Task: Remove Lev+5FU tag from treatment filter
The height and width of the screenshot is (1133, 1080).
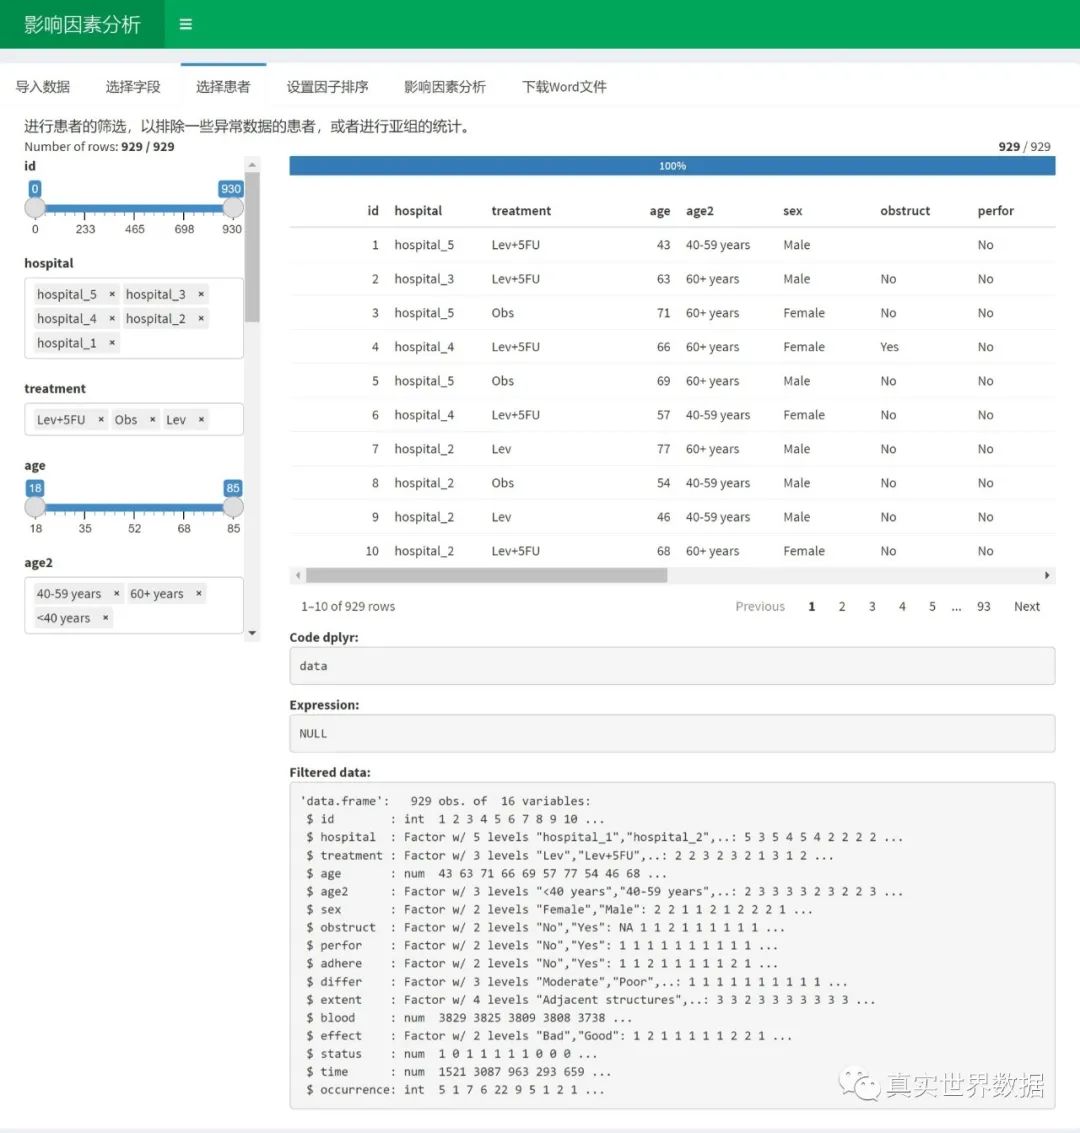Action: tap(101, 420)
